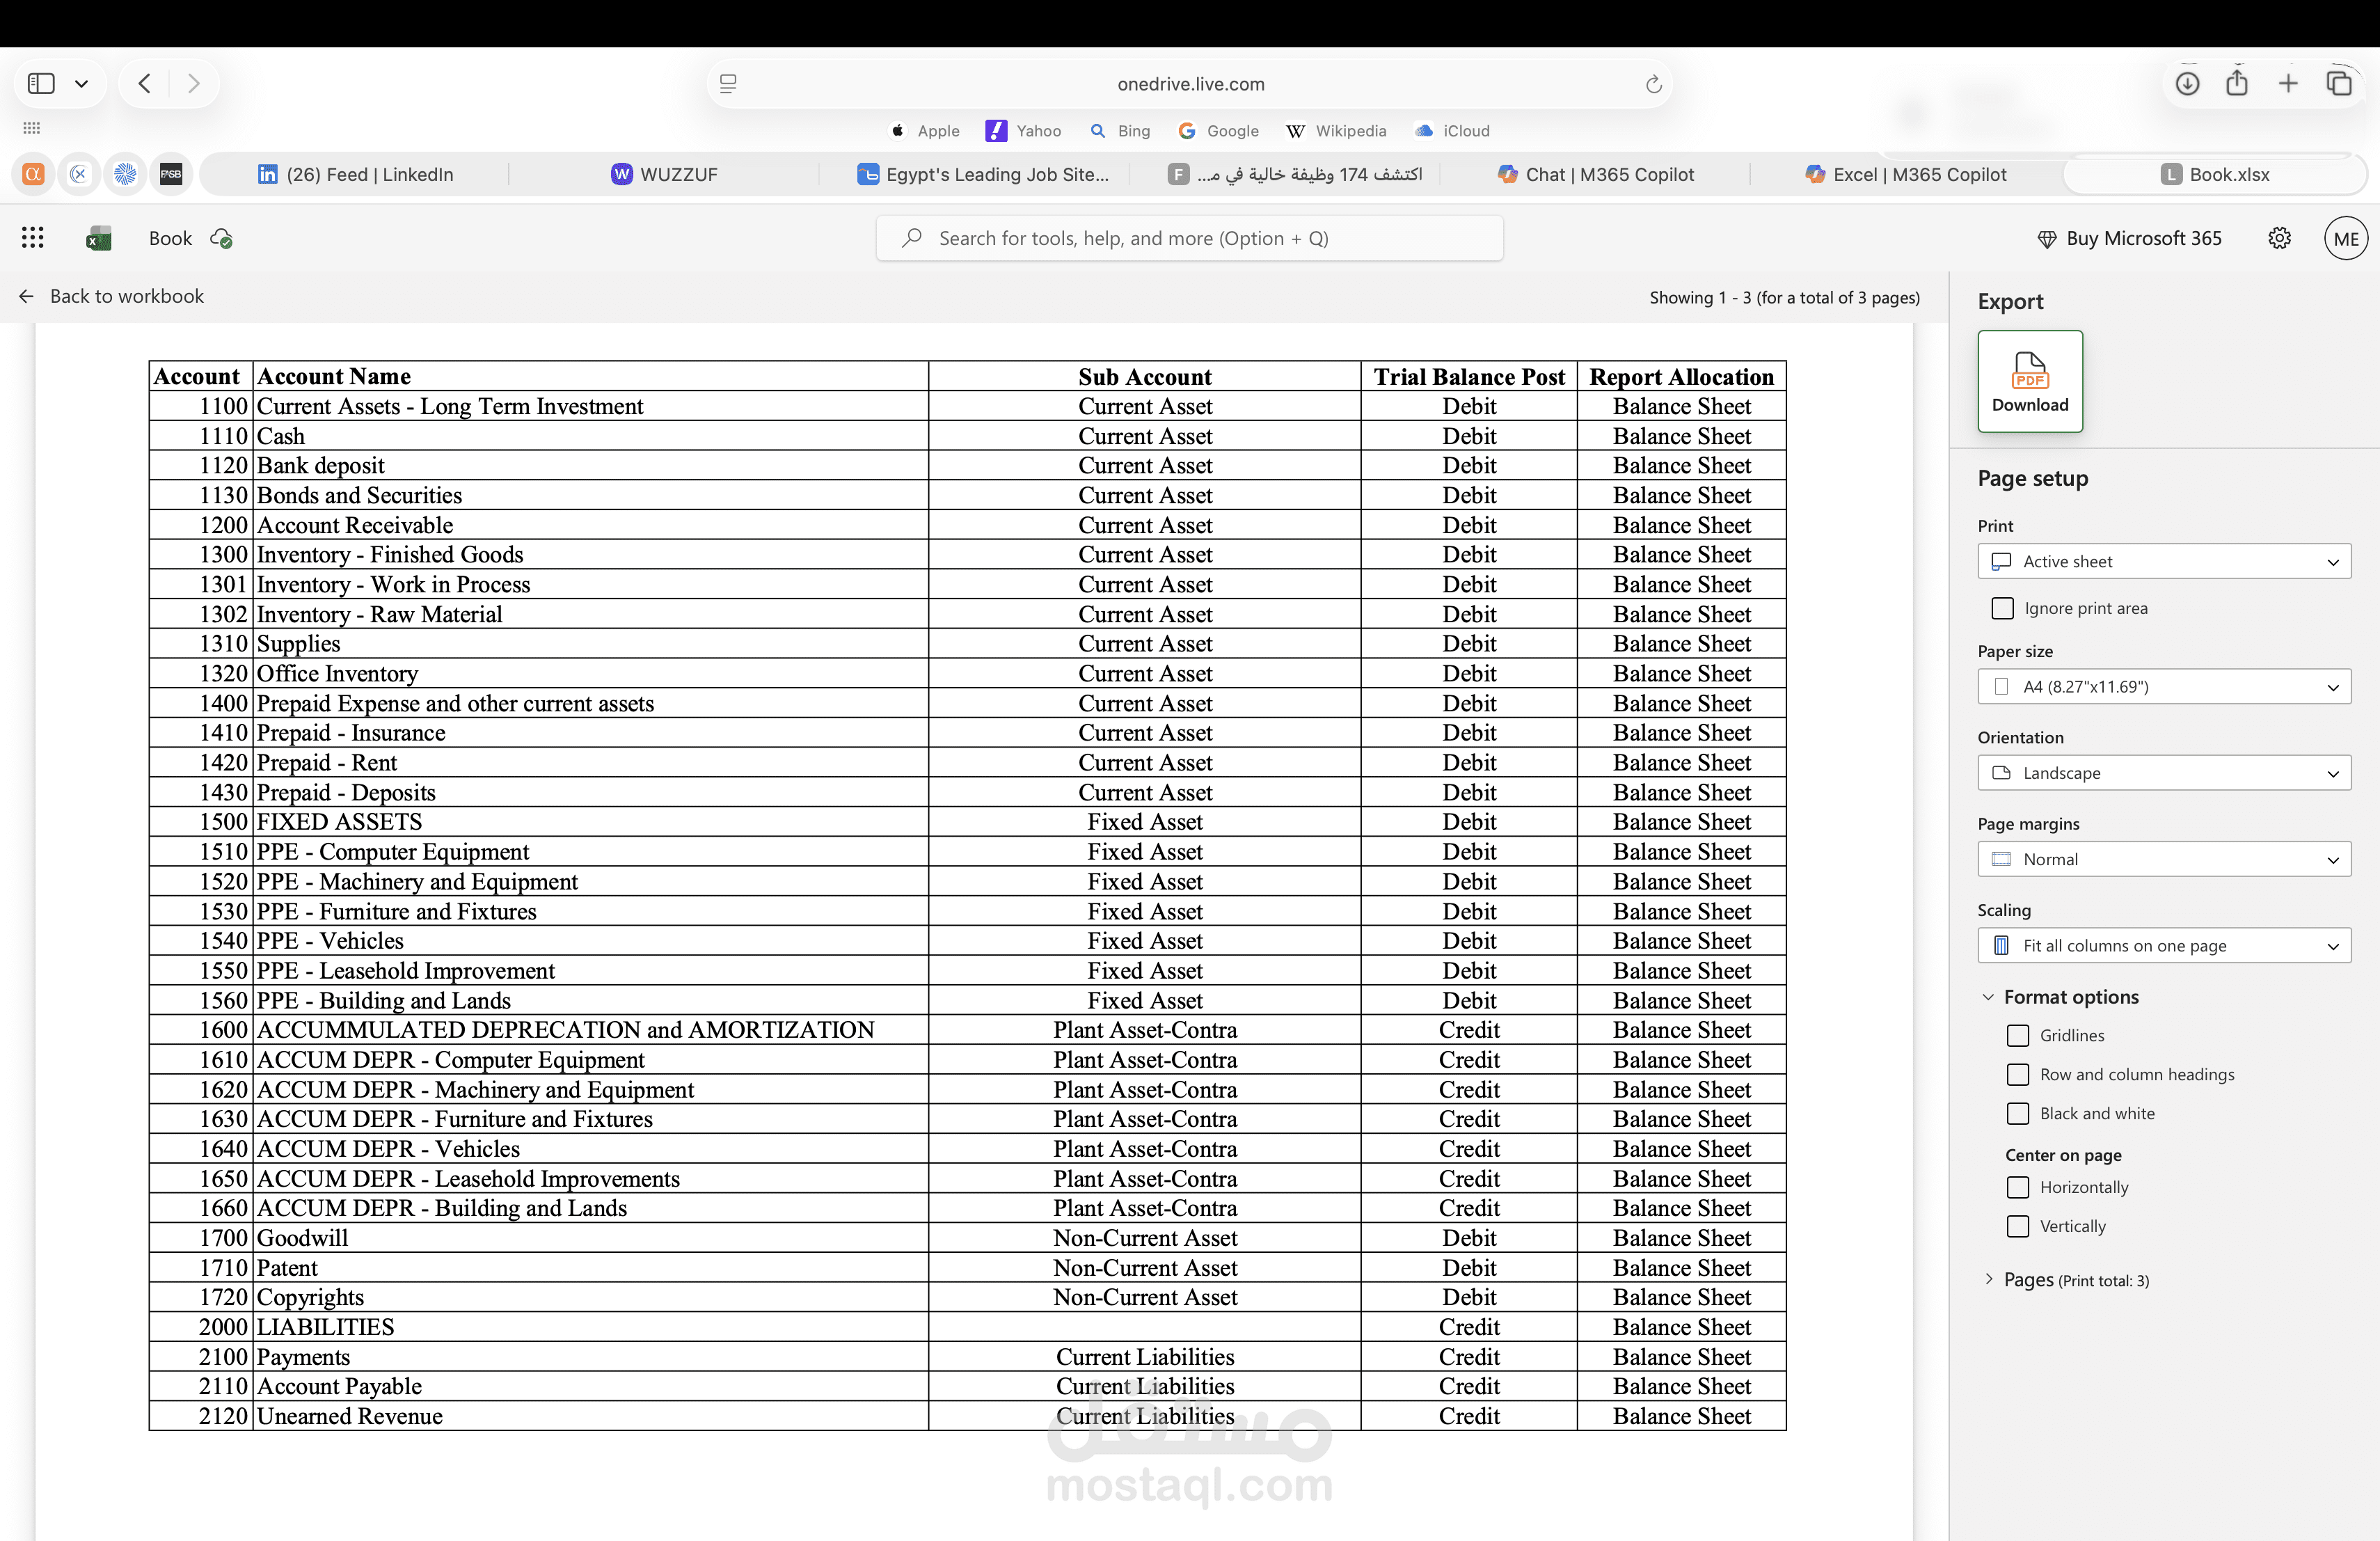2380x1541 pixels.
Task: Click the onedrive.live.com address bar
Action: point(1190,84)
